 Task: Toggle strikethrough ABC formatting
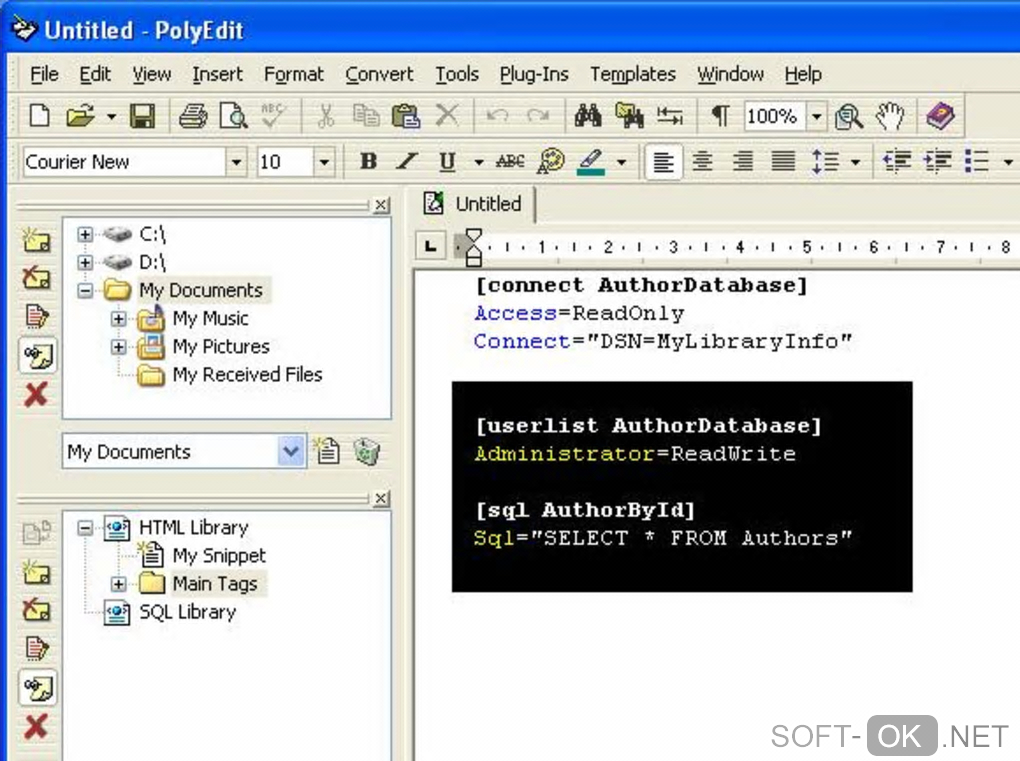tap(511, 161)
